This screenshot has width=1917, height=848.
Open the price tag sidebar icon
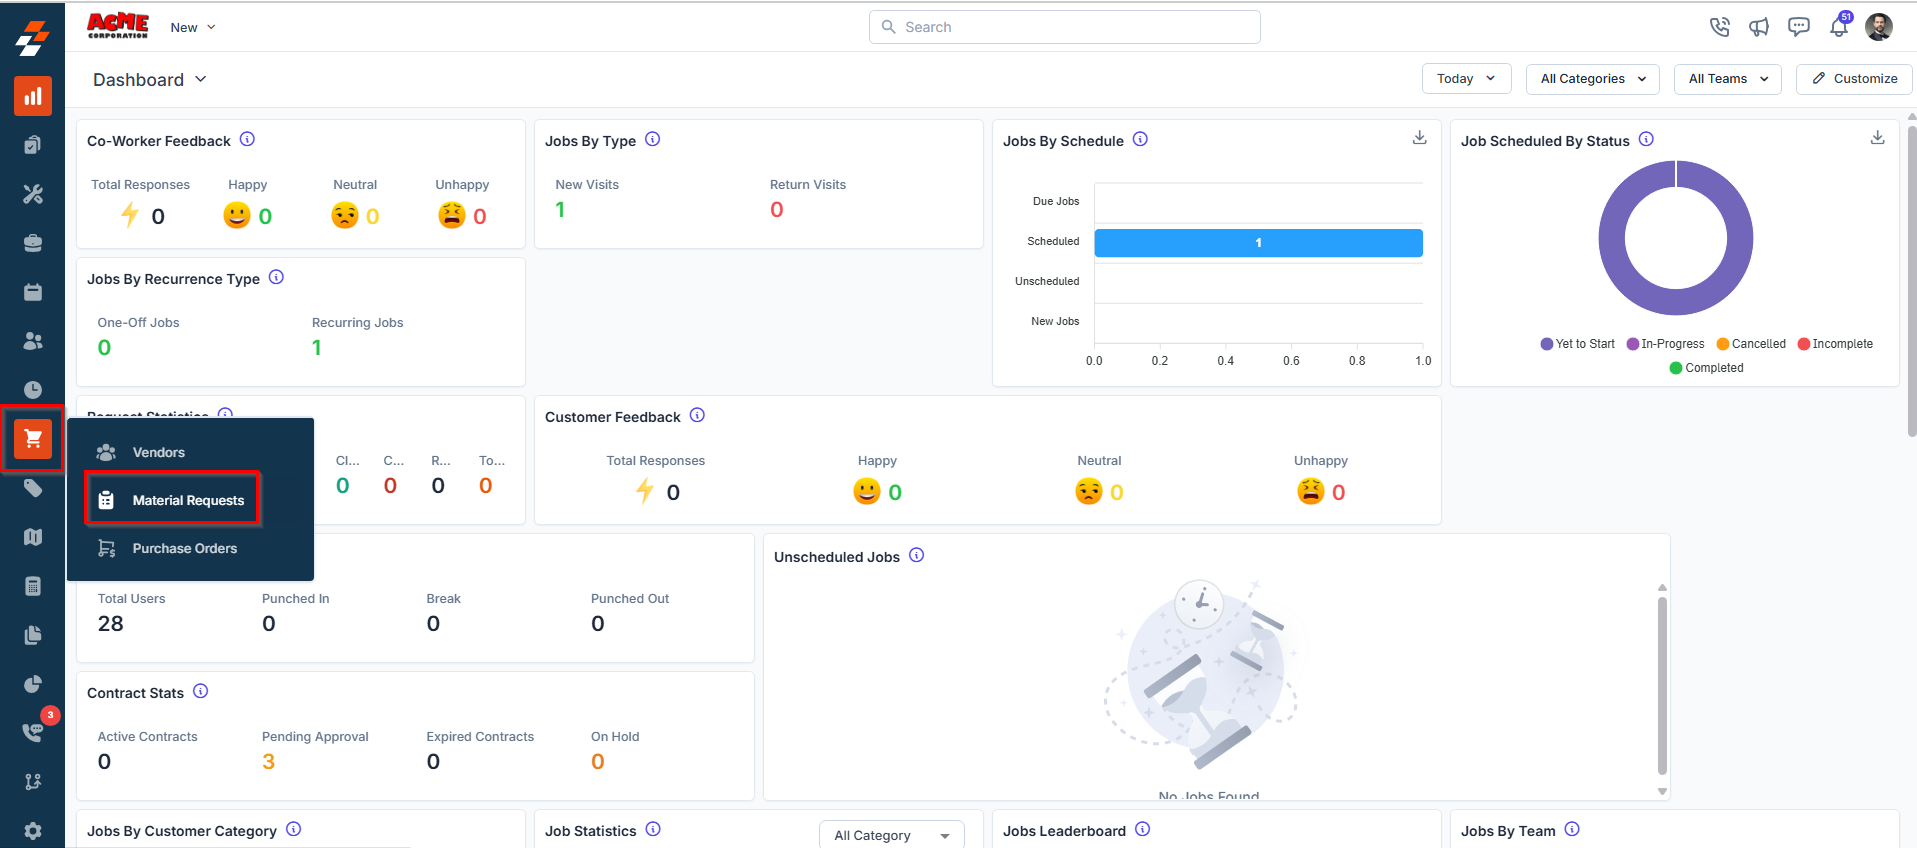click(x=33, y=488)
